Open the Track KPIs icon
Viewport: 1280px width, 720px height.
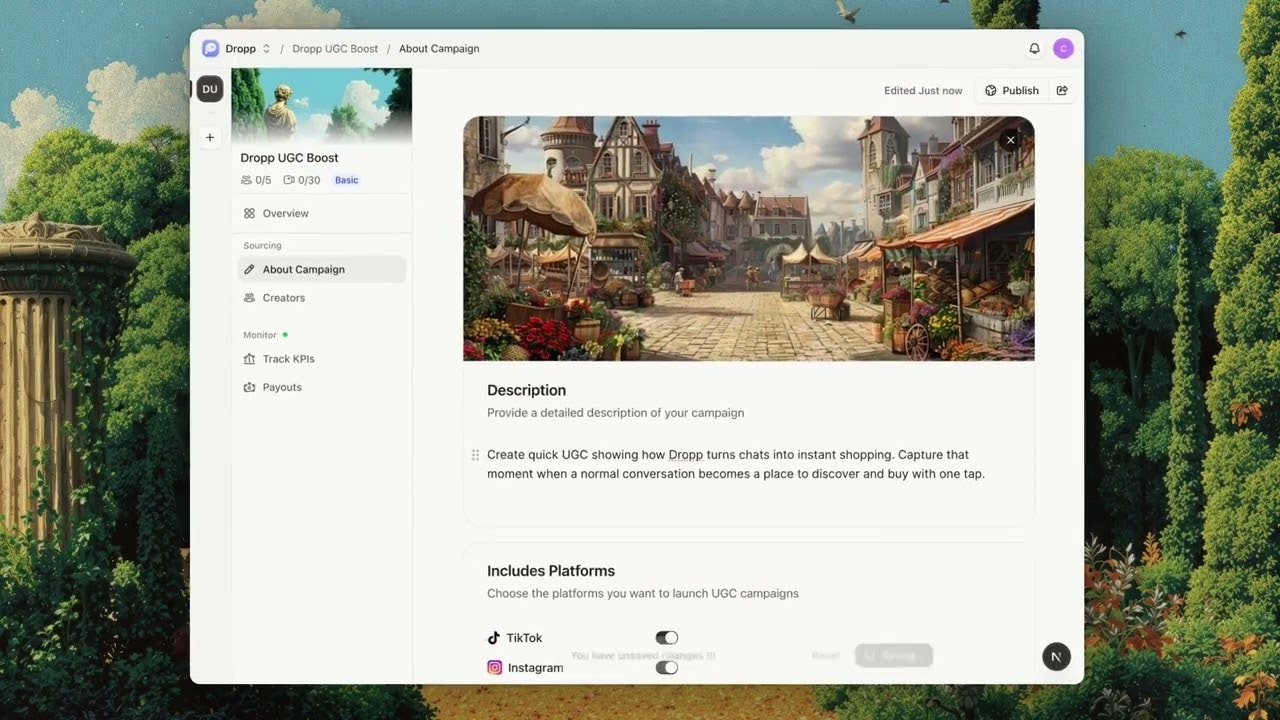click(x=248, y=359)
